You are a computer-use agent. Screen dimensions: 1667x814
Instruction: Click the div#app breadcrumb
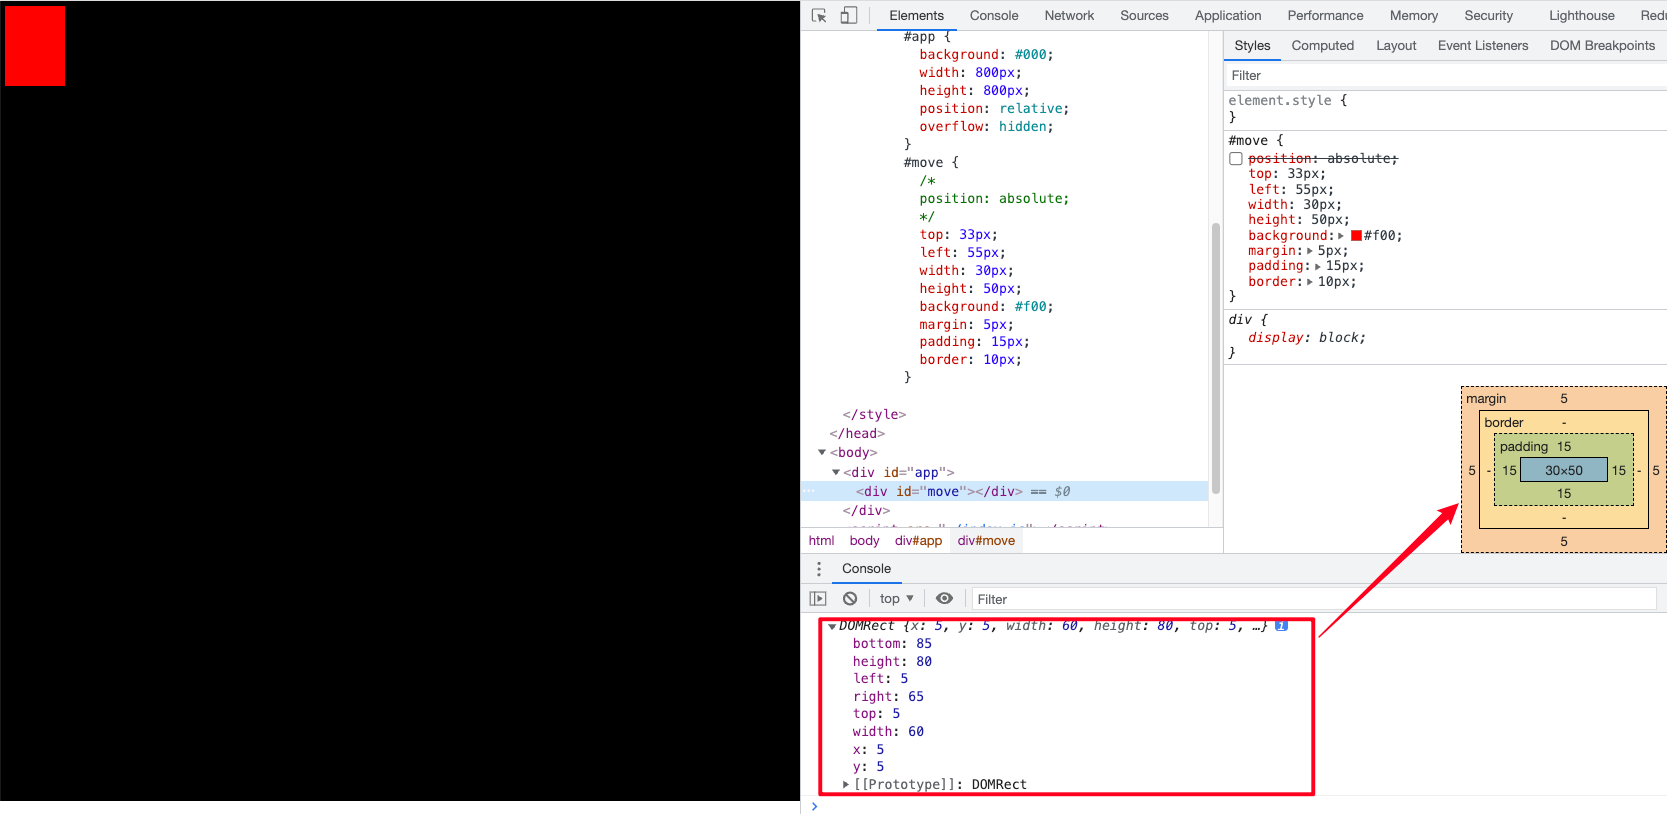[x=918, y=541]
